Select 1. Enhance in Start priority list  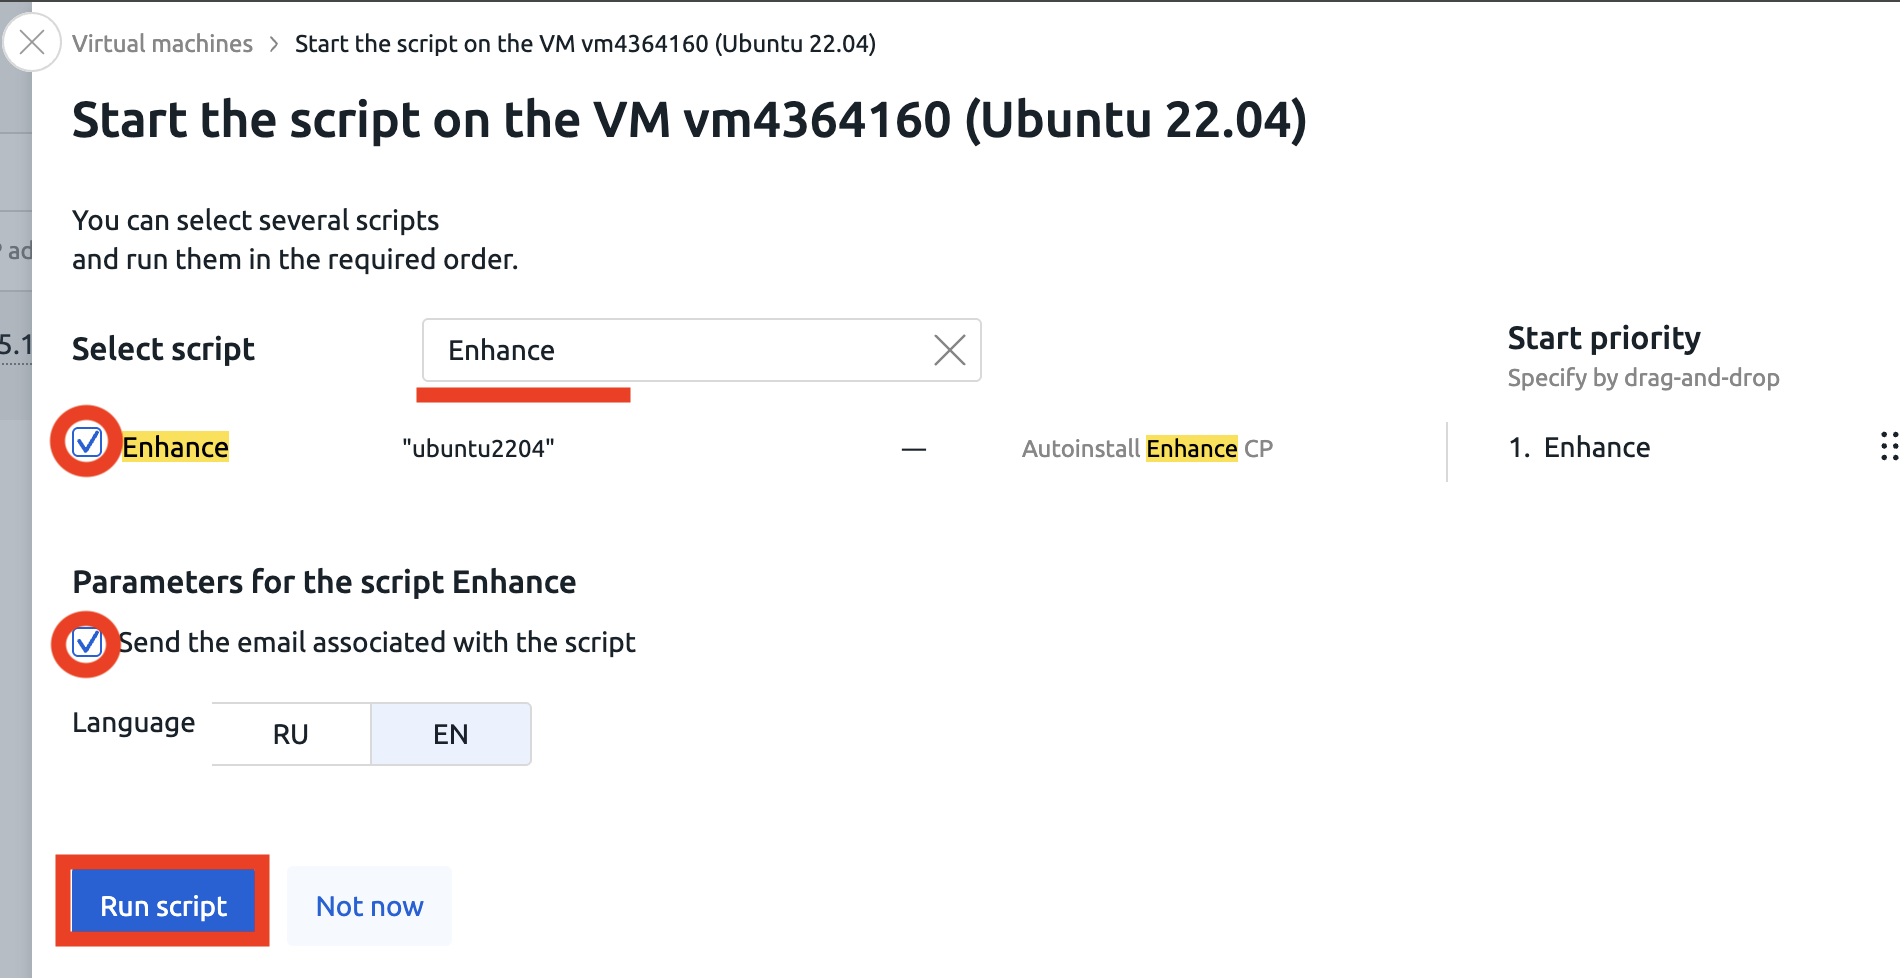coord(1579,447)
